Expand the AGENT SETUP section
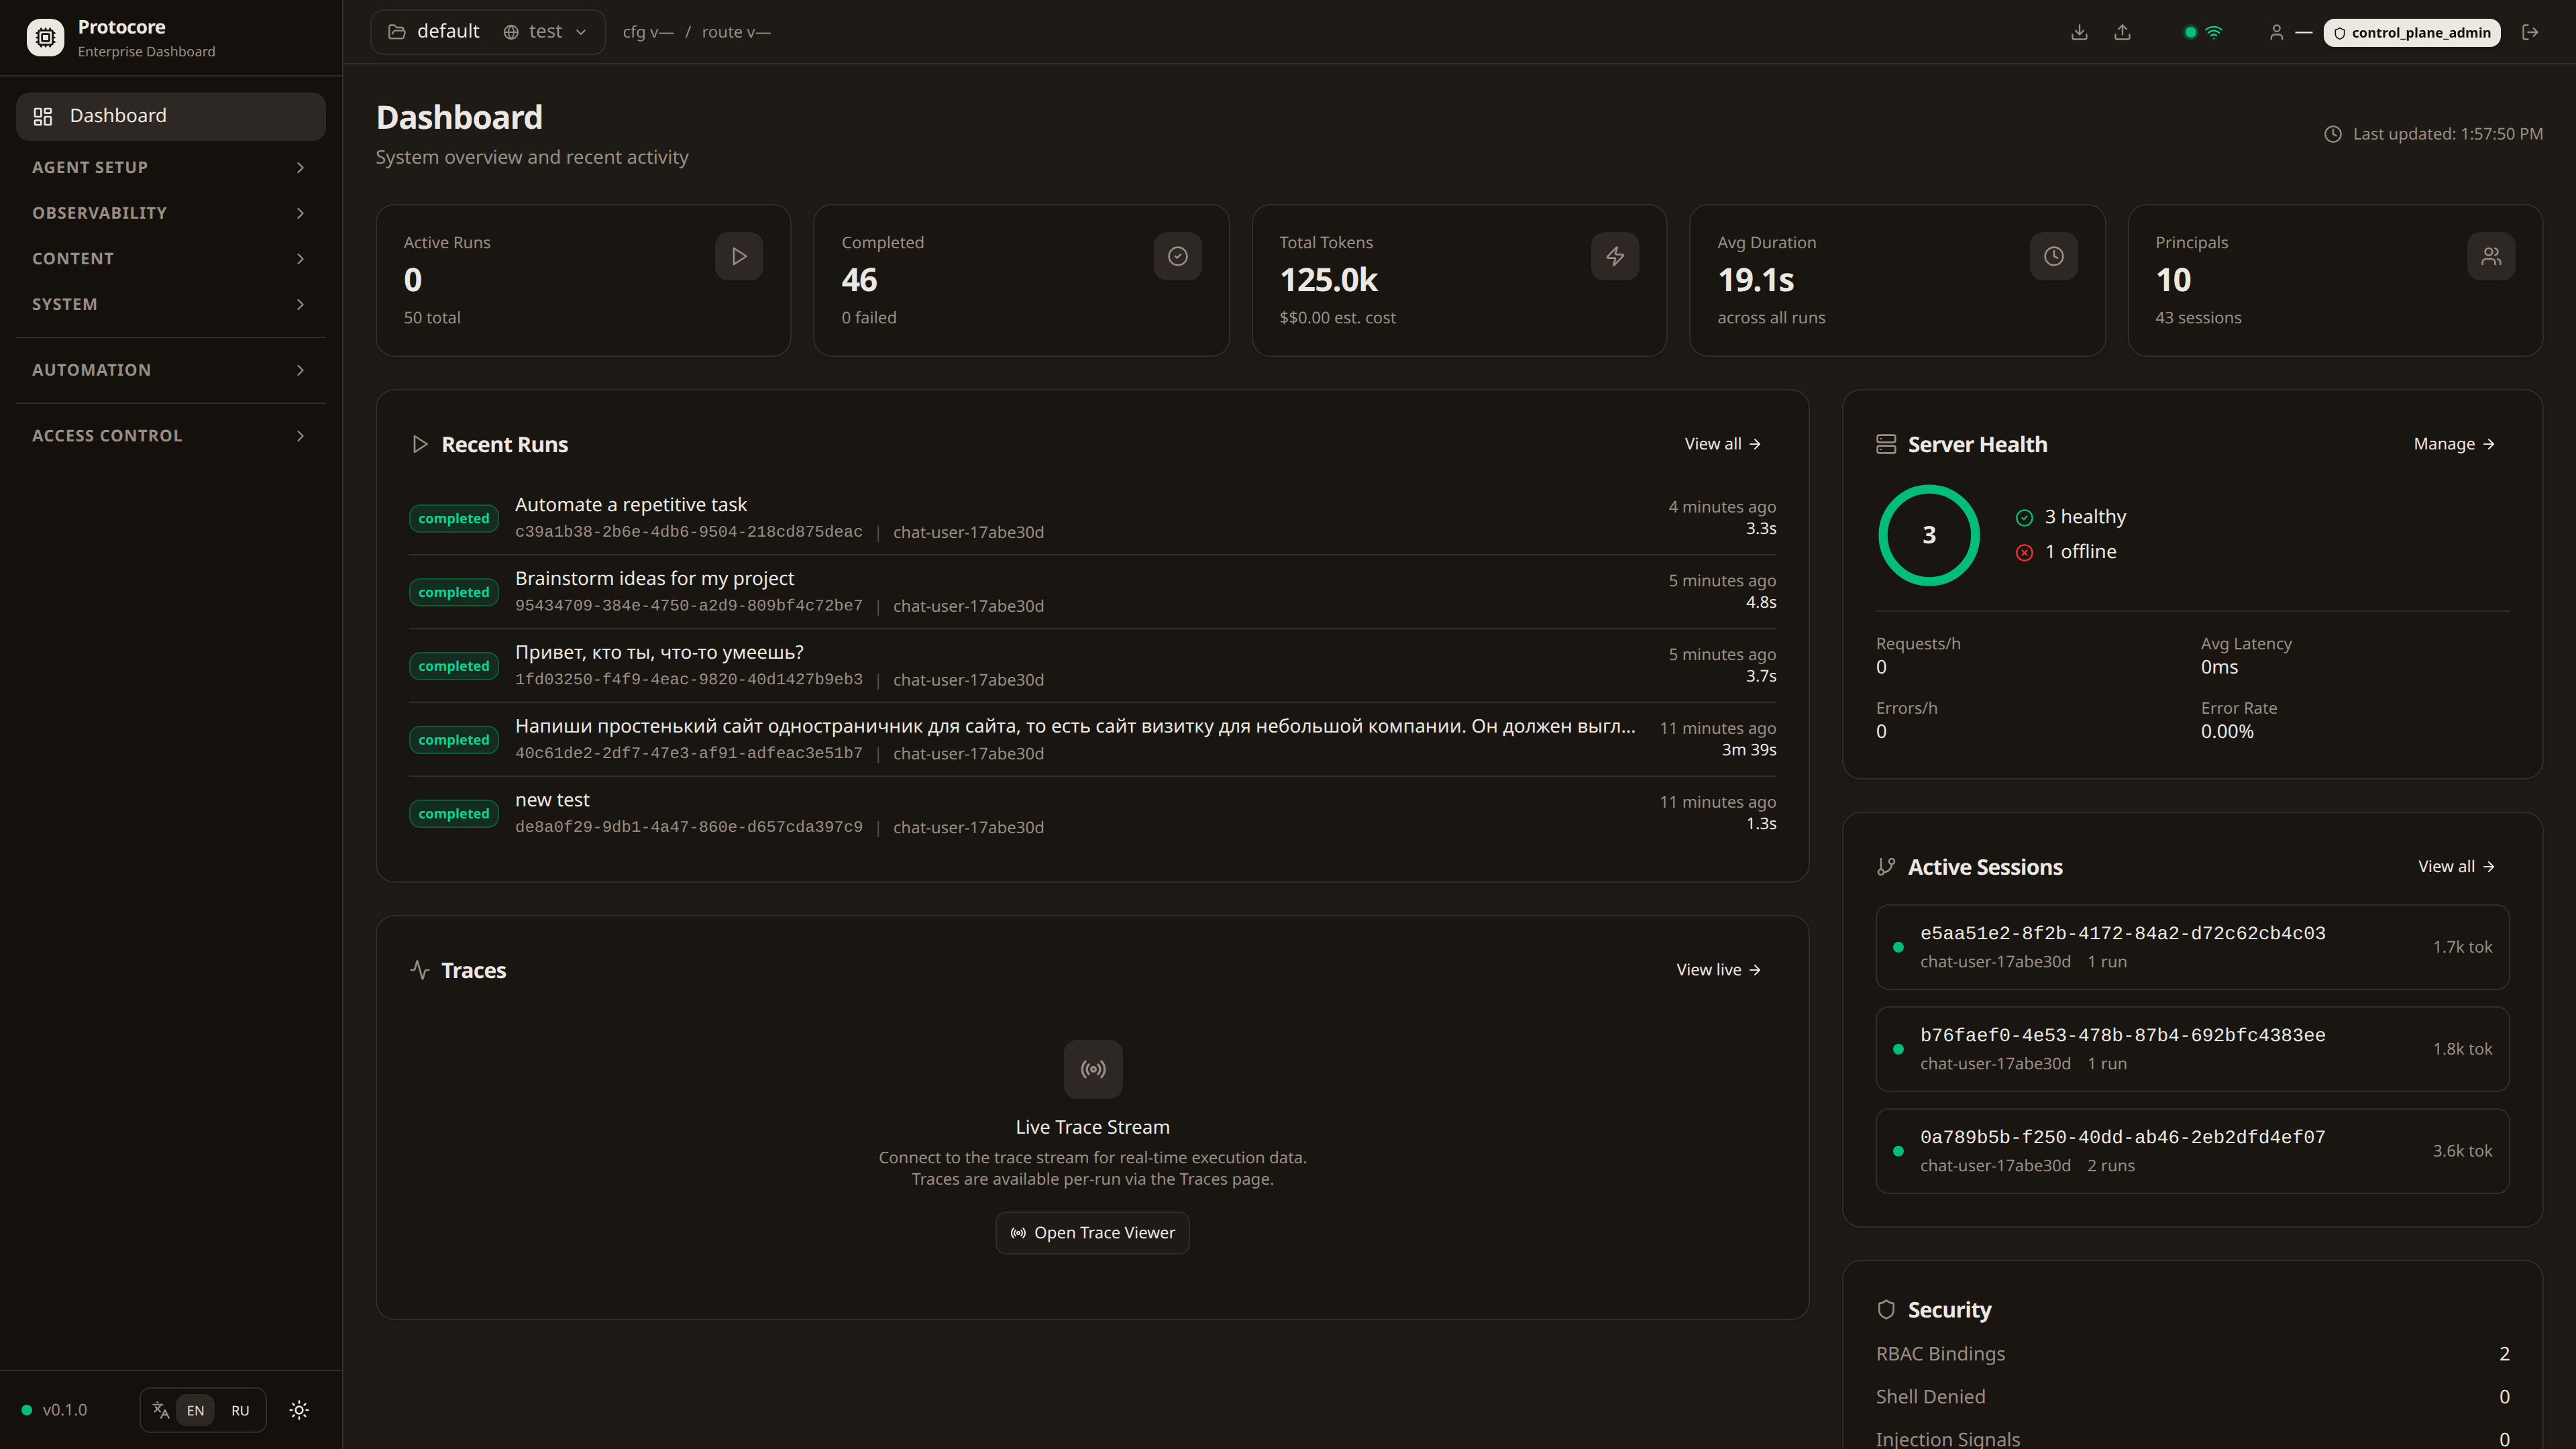This screenshot has height=1449, width=2576. pos(170,167)
